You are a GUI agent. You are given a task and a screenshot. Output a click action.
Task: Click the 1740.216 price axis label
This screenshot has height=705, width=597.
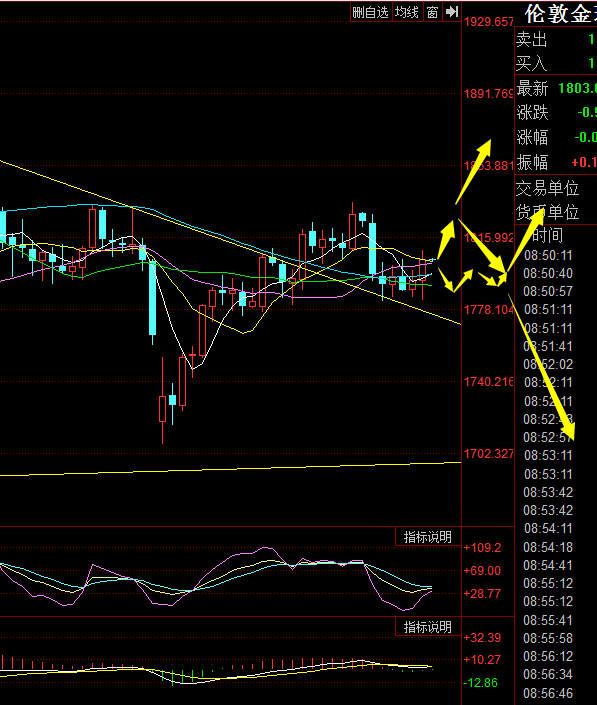pyautogui.click(x=489, y=382)
